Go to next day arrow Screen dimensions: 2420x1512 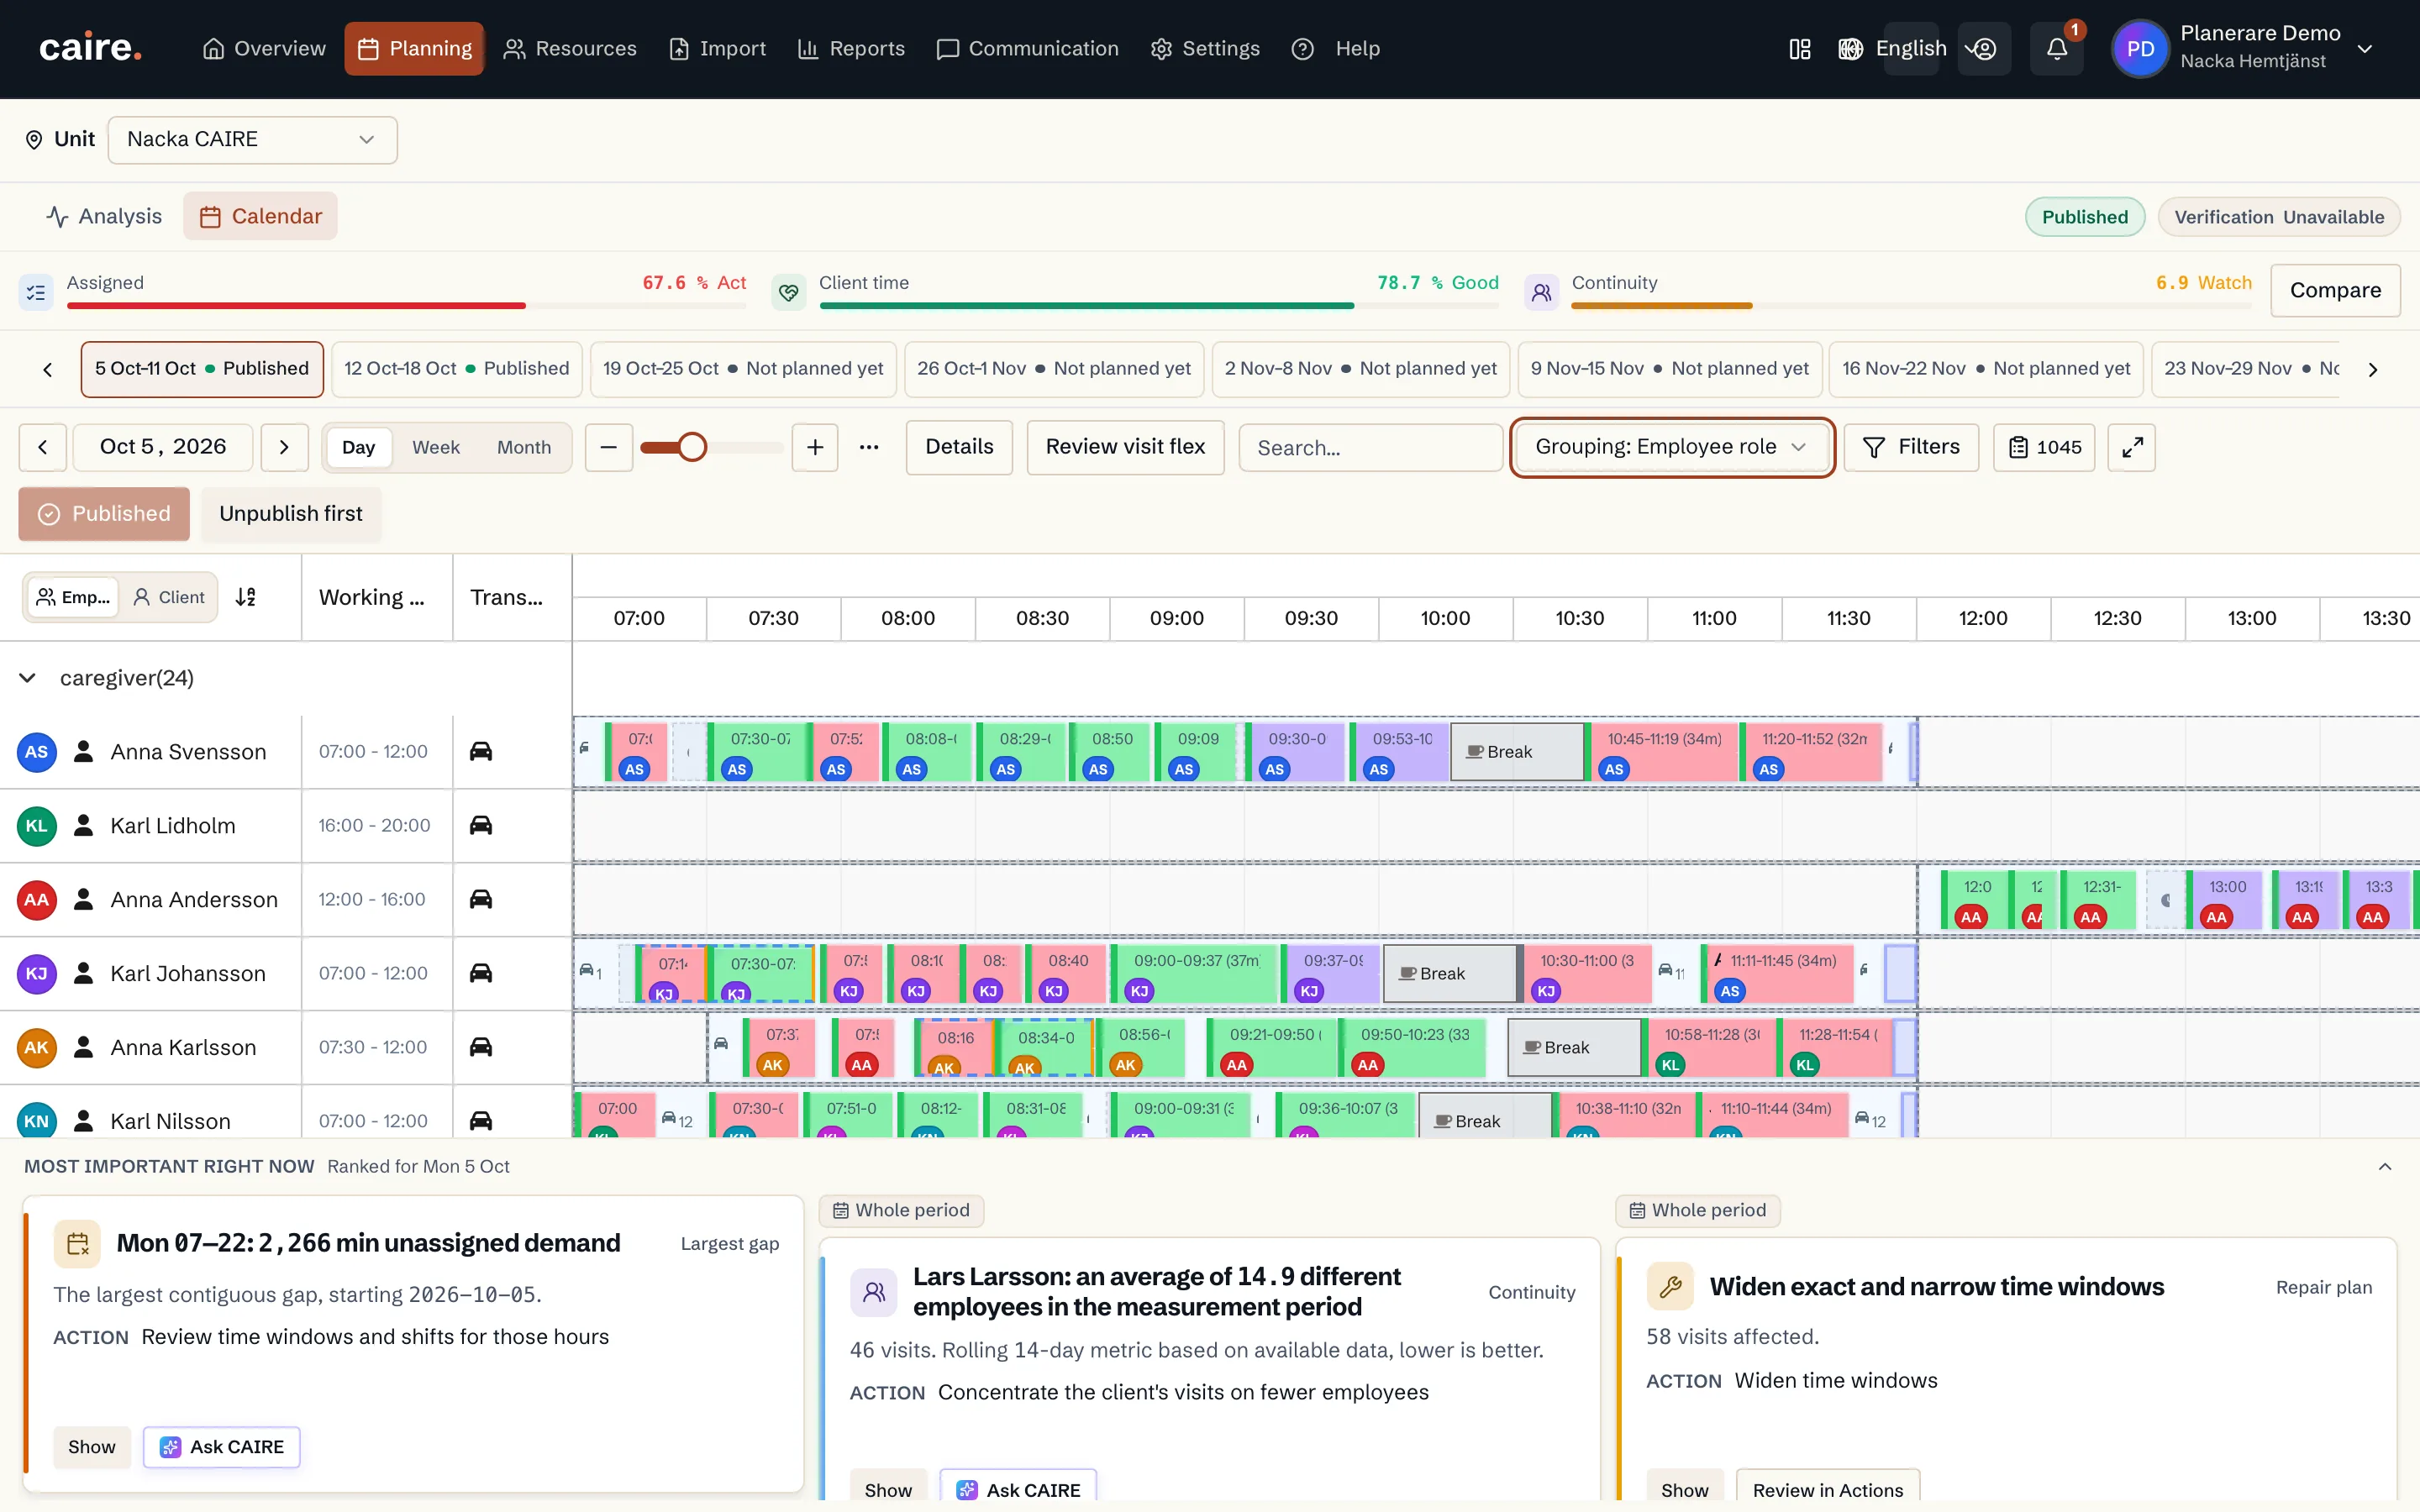tap(284, 447)
